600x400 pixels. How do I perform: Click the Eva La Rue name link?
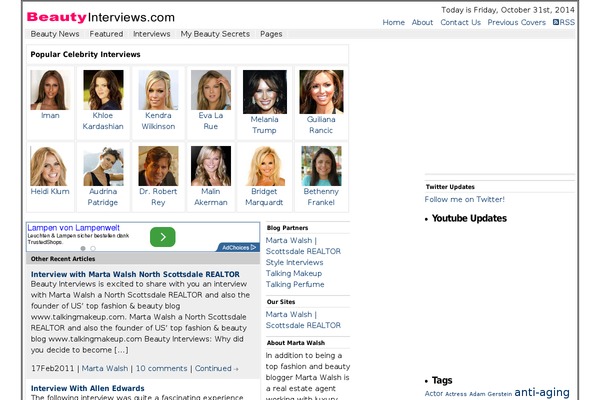[x=210, y=121]
